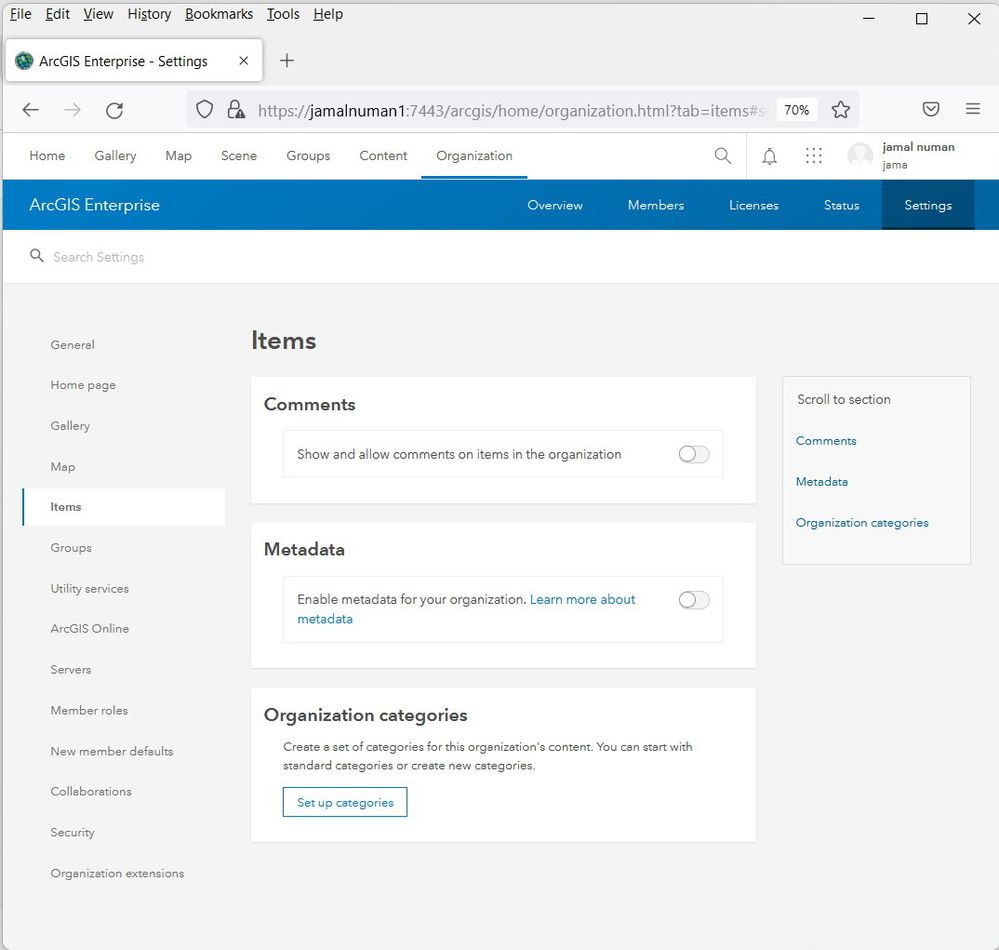Open Scene in the top navigation
Screen dimensions: 999x950
[x=239, y=155]
